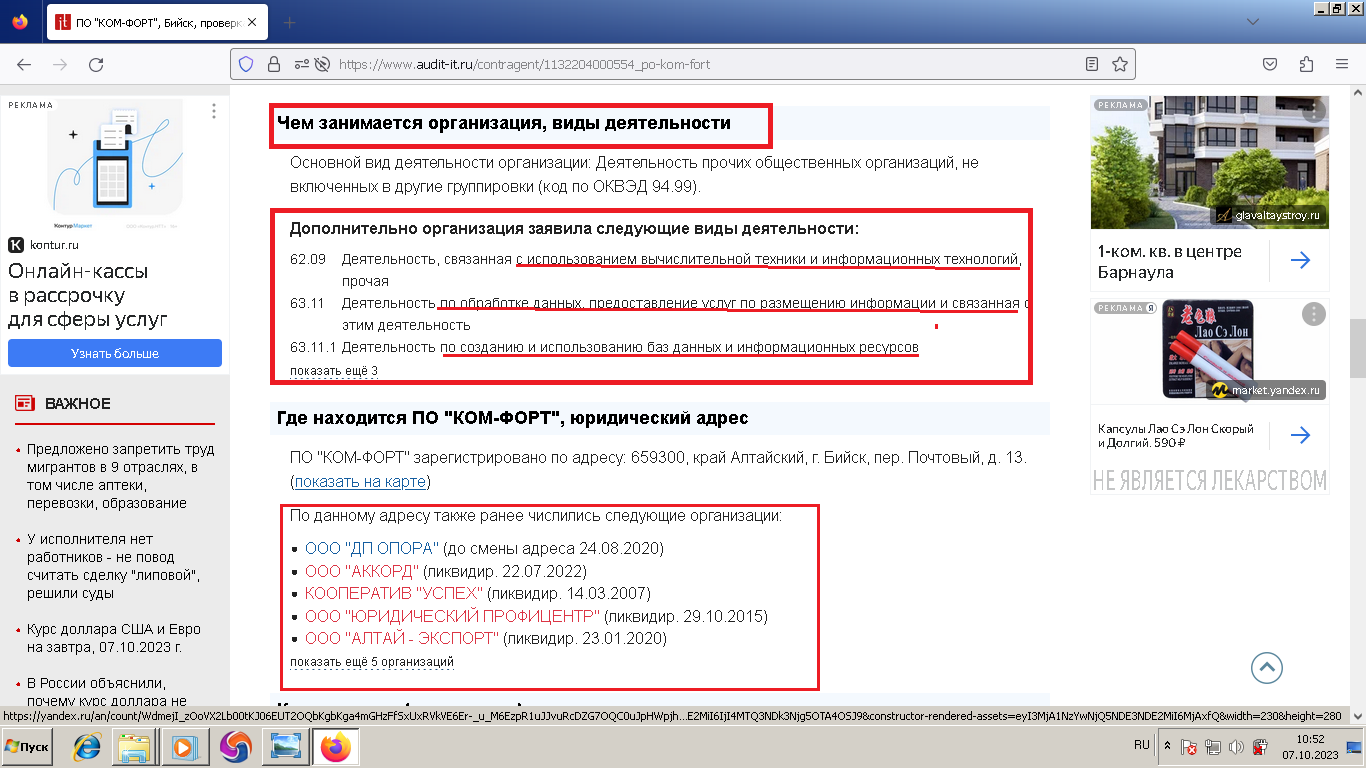Image resolution: width=1366 pixels, height=768 pixels.
Task: Close the ПО "КОМ-ФОРТ" tab
Action: 254,22
